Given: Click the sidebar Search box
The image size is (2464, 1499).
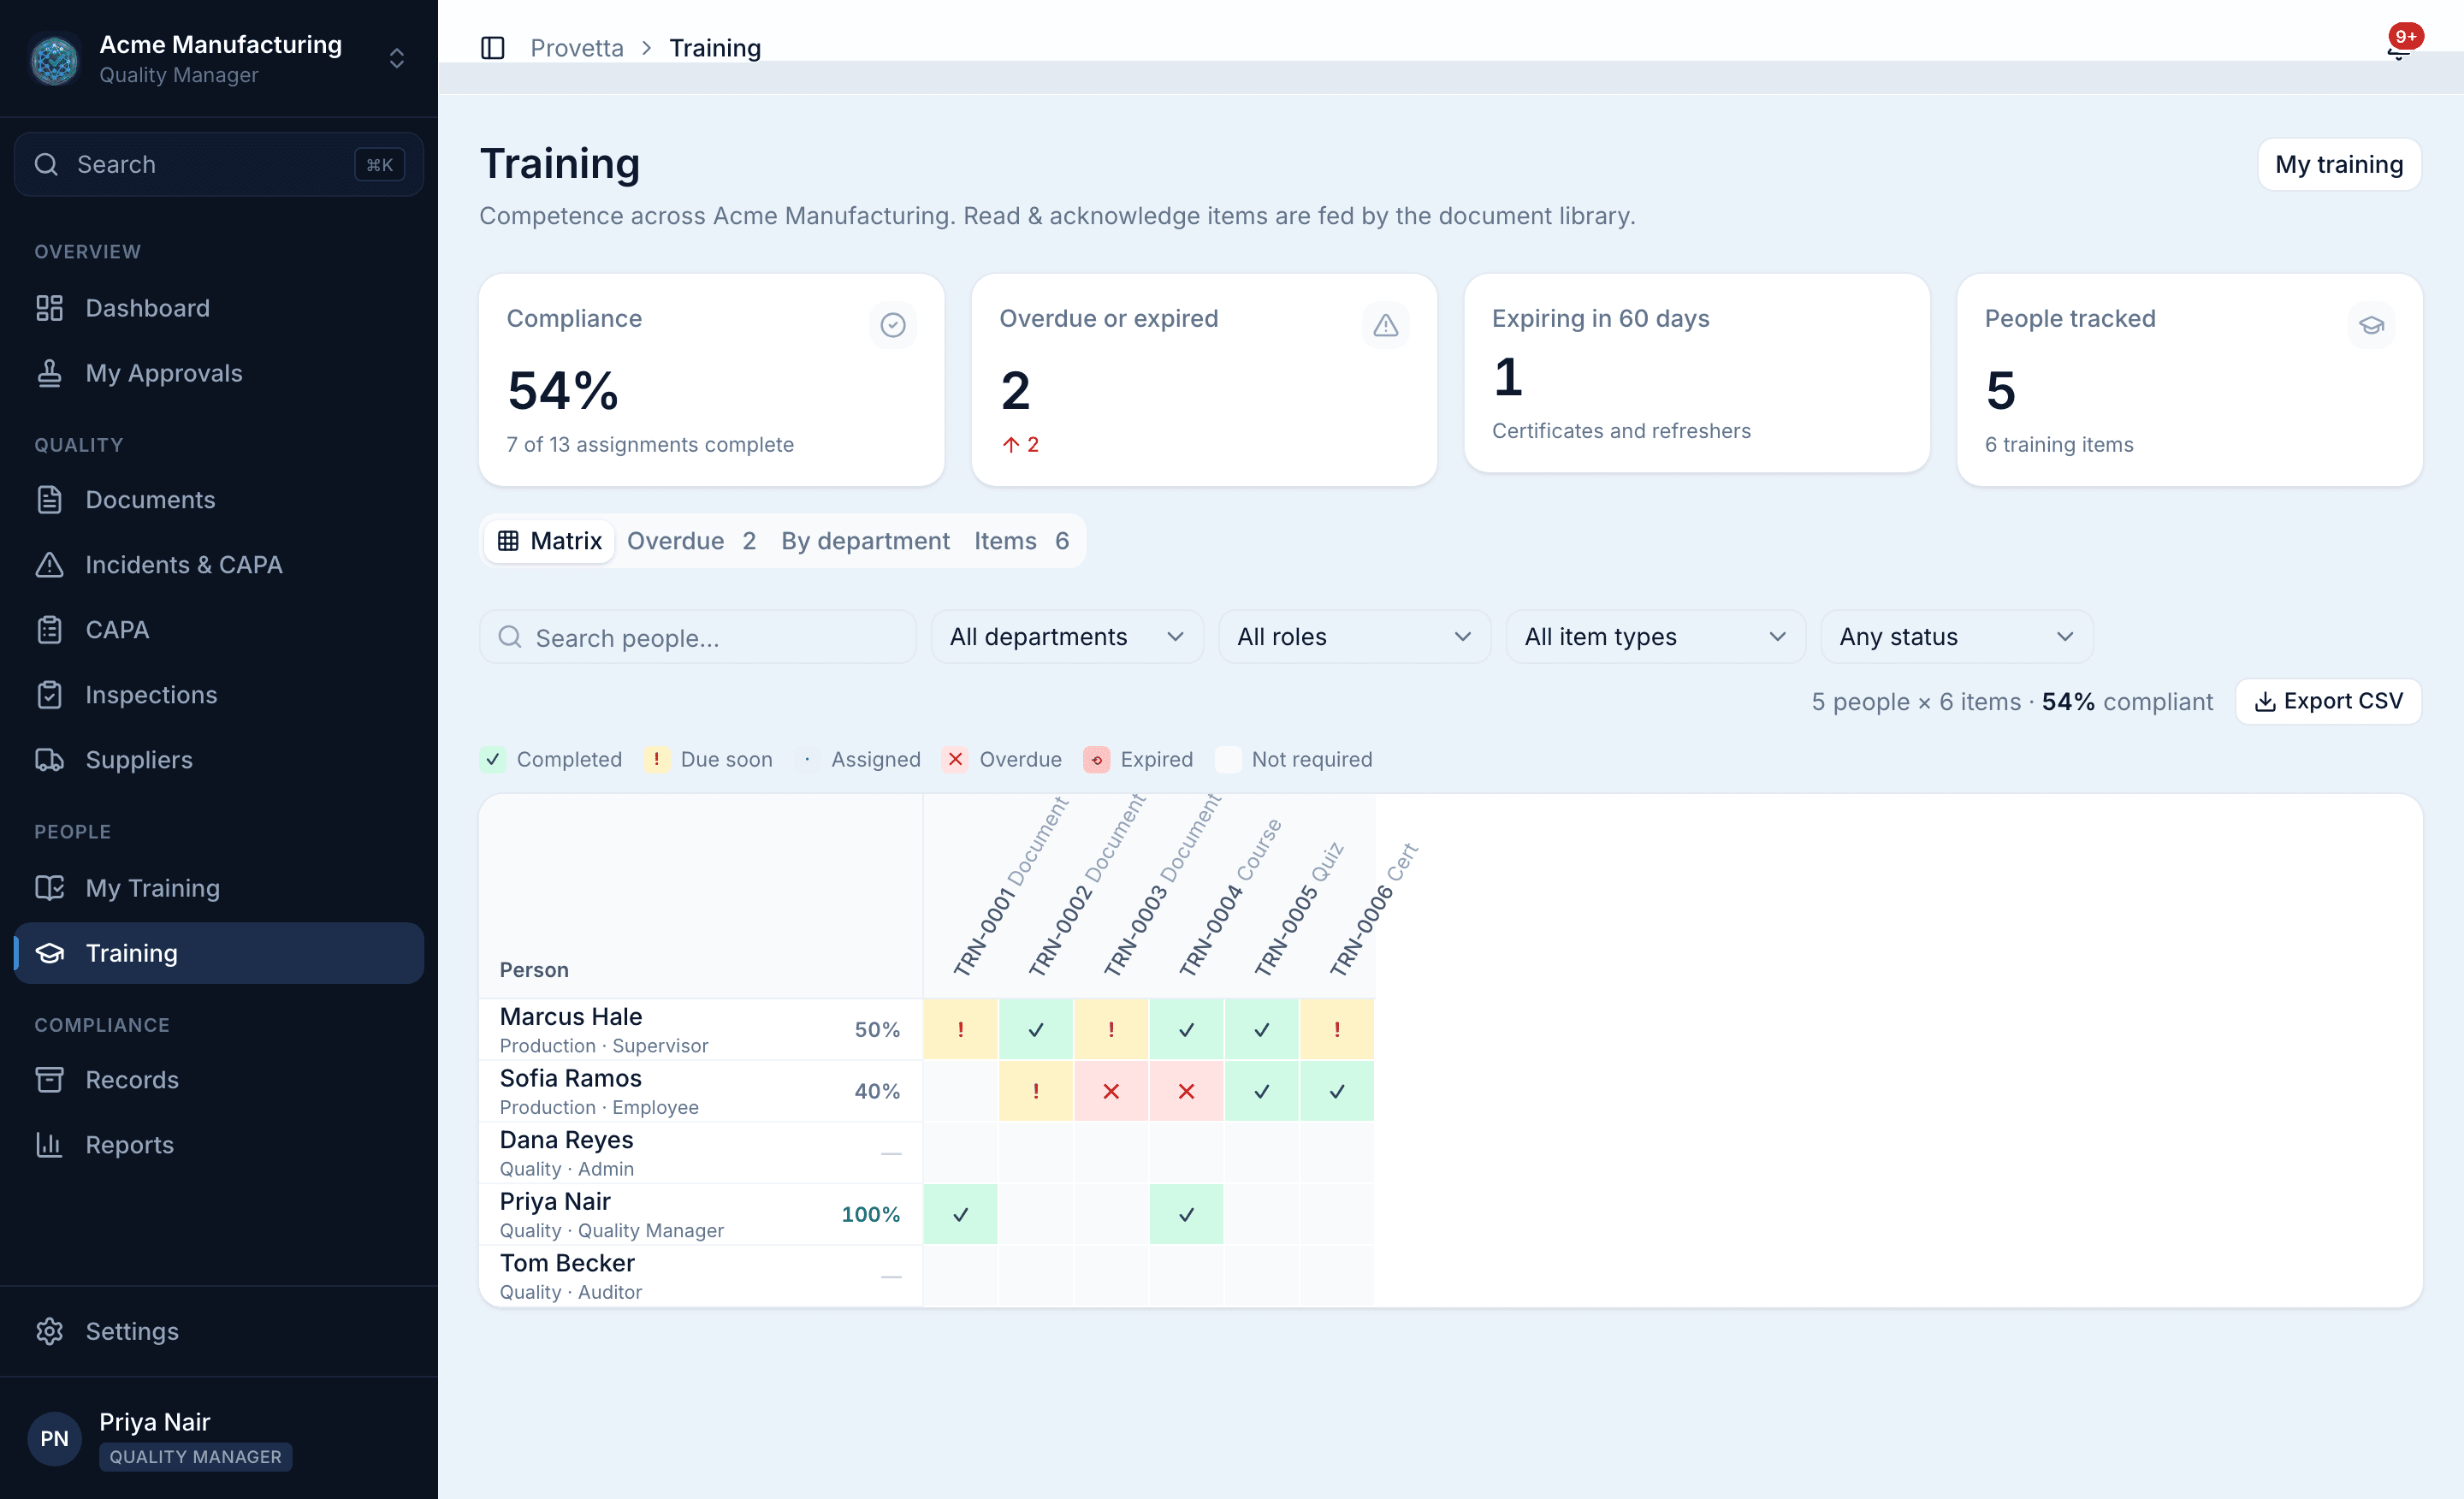Looking at the screenshot, I should coord(218,164).
